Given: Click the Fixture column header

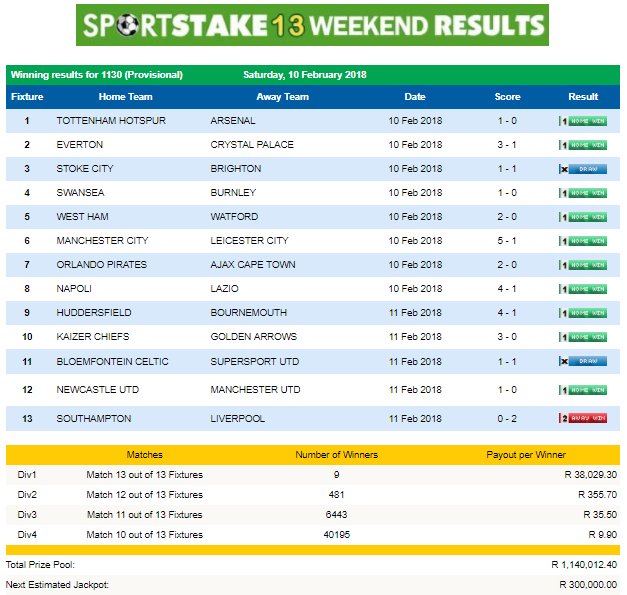Looking at the screenshot, I should click(27, 97).
